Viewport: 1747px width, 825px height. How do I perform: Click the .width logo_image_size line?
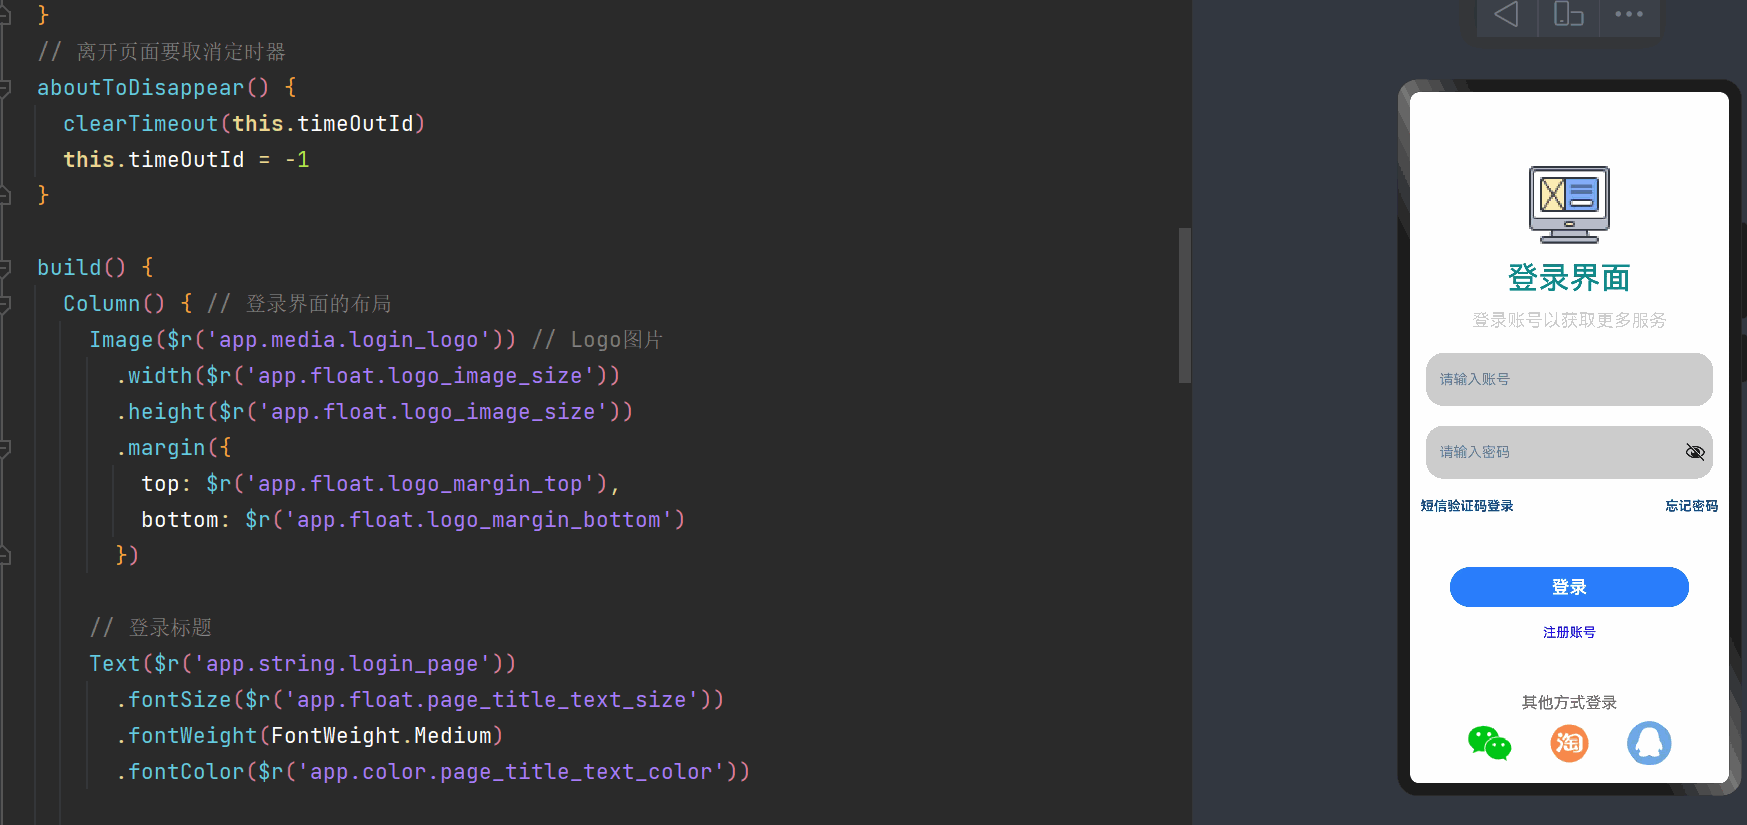coord(368,376)
